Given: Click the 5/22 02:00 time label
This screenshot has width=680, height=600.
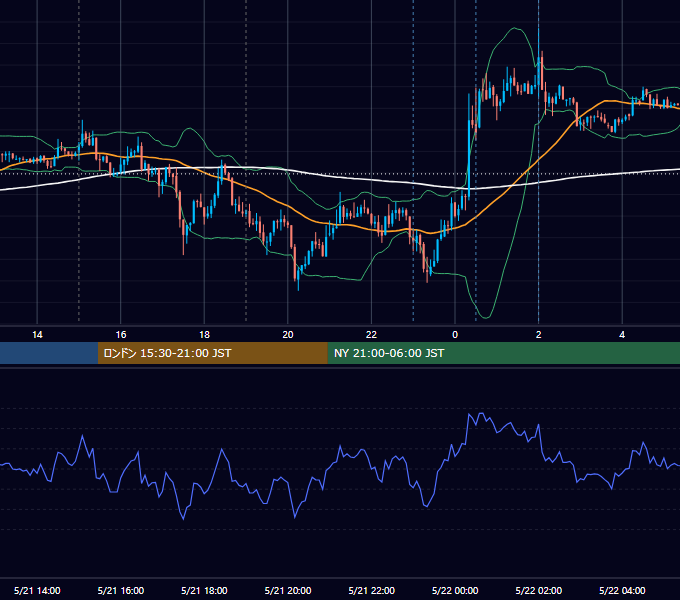Looking at the screenshot, I should pos(539,590).
